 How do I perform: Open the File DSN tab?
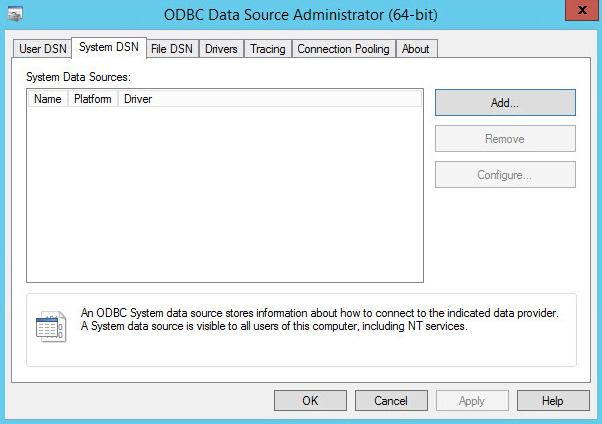coord(172,49)
